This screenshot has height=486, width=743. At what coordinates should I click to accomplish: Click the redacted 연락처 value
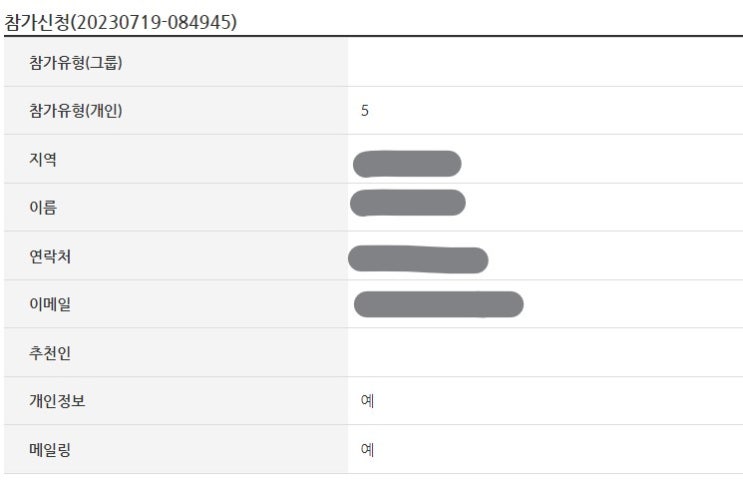(x=418, y=259)
